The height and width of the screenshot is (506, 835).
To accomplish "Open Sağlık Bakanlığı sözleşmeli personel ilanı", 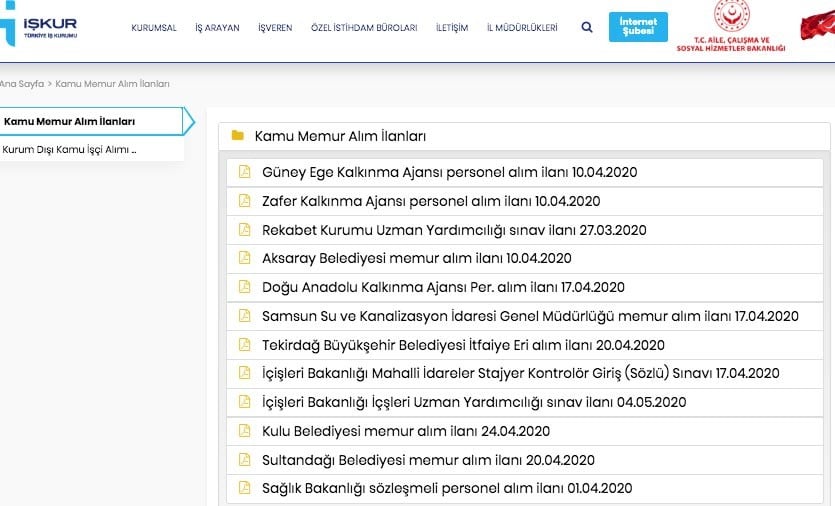I will point(446,489).
